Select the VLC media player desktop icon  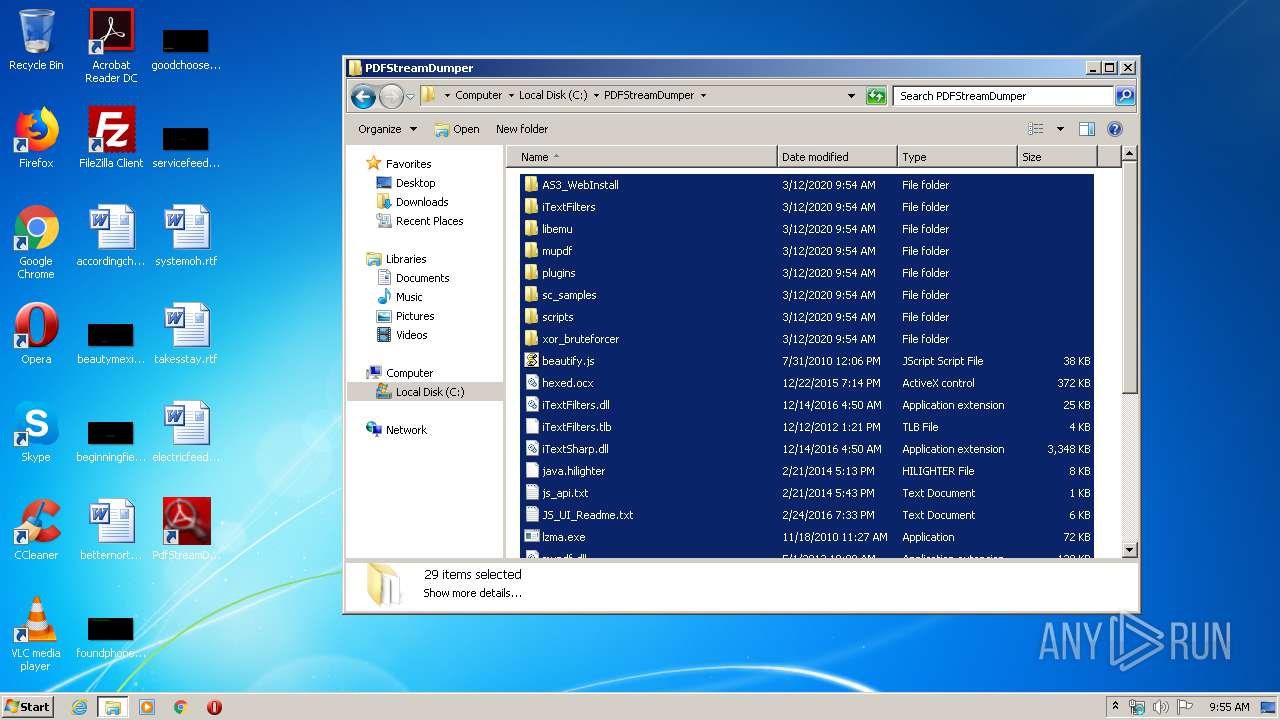[x=36, y=634]
